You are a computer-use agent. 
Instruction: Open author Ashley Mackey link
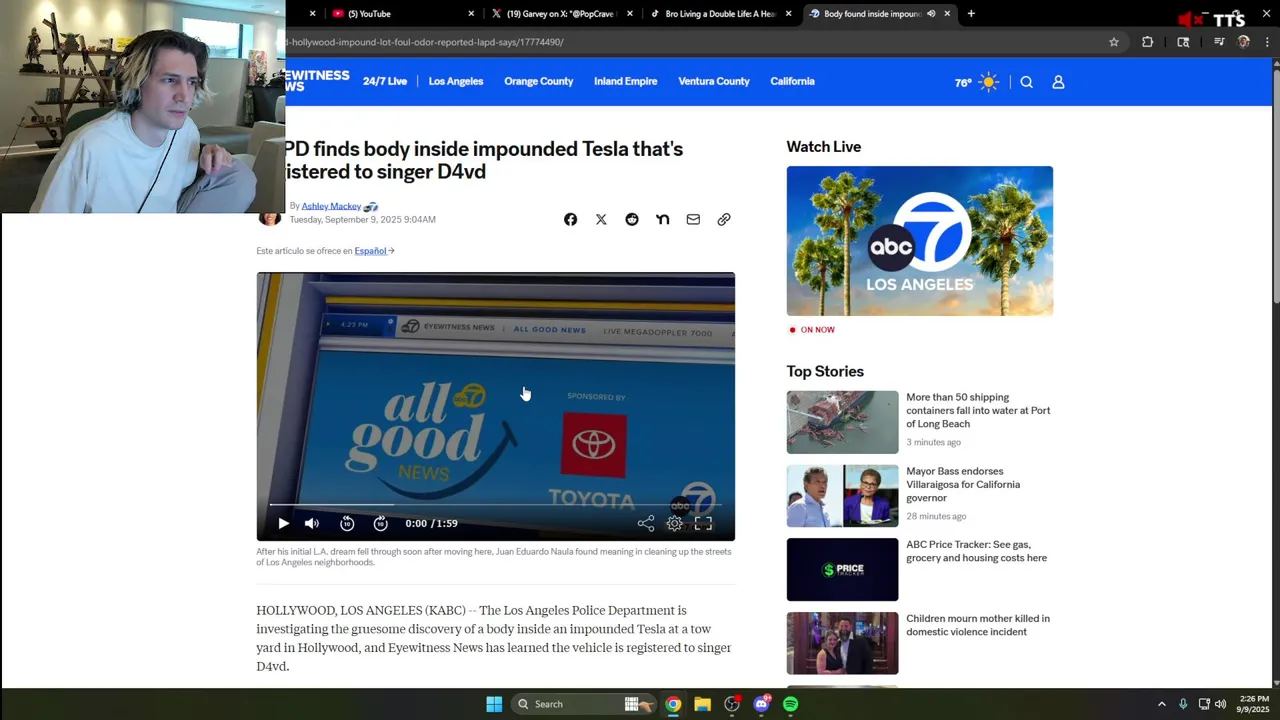(331, 206)
